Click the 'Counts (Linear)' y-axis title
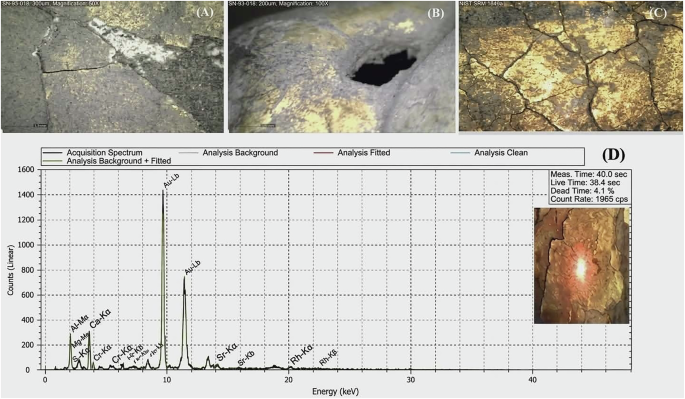Viewport: 685px width, 399px height. (10, 270)
